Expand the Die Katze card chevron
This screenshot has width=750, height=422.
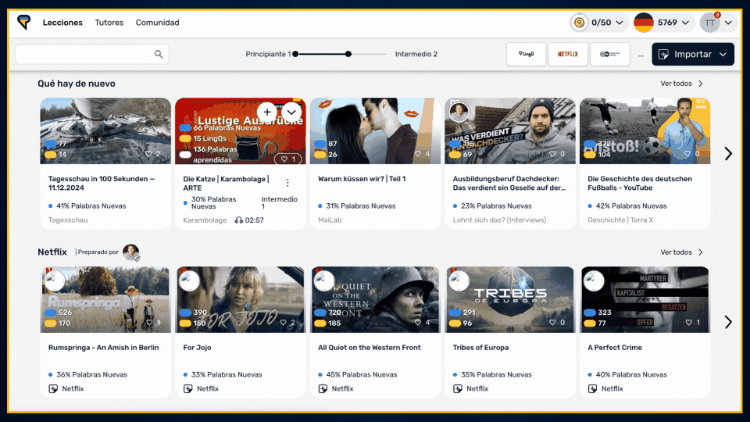pos(291,112)
